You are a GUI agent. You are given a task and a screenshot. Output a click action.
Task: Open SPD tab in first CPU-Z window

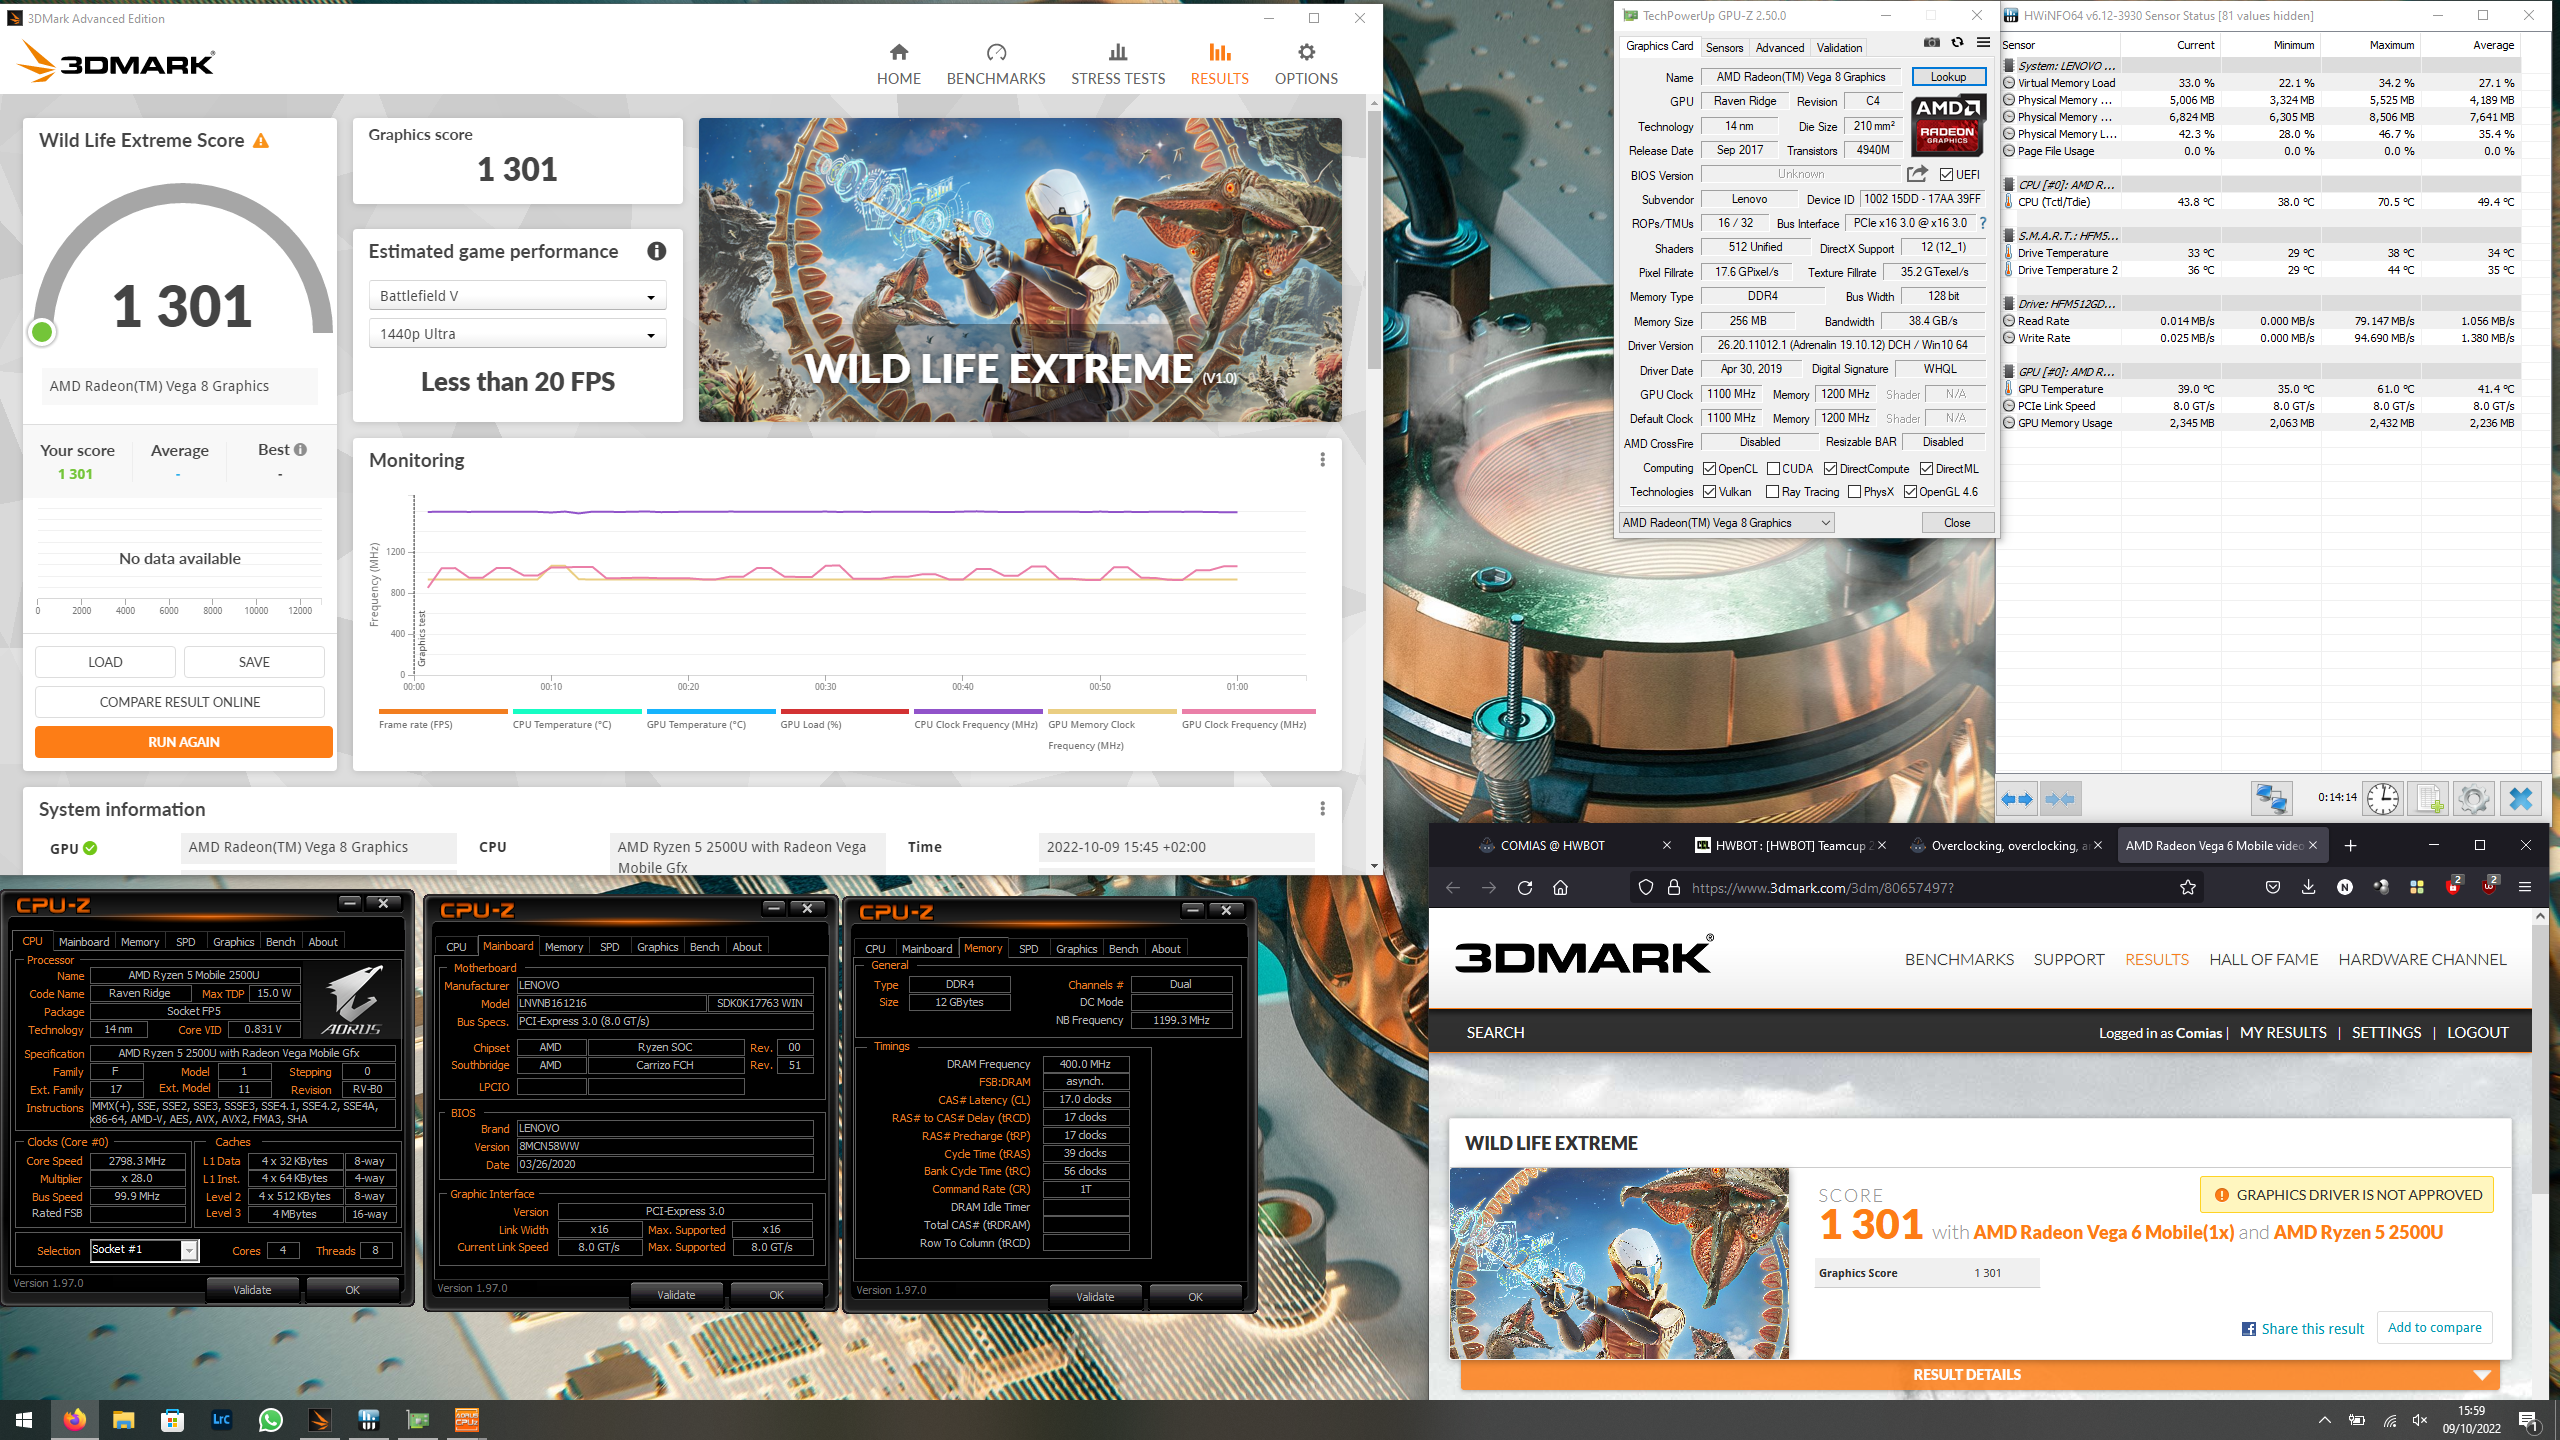point(185,942)
